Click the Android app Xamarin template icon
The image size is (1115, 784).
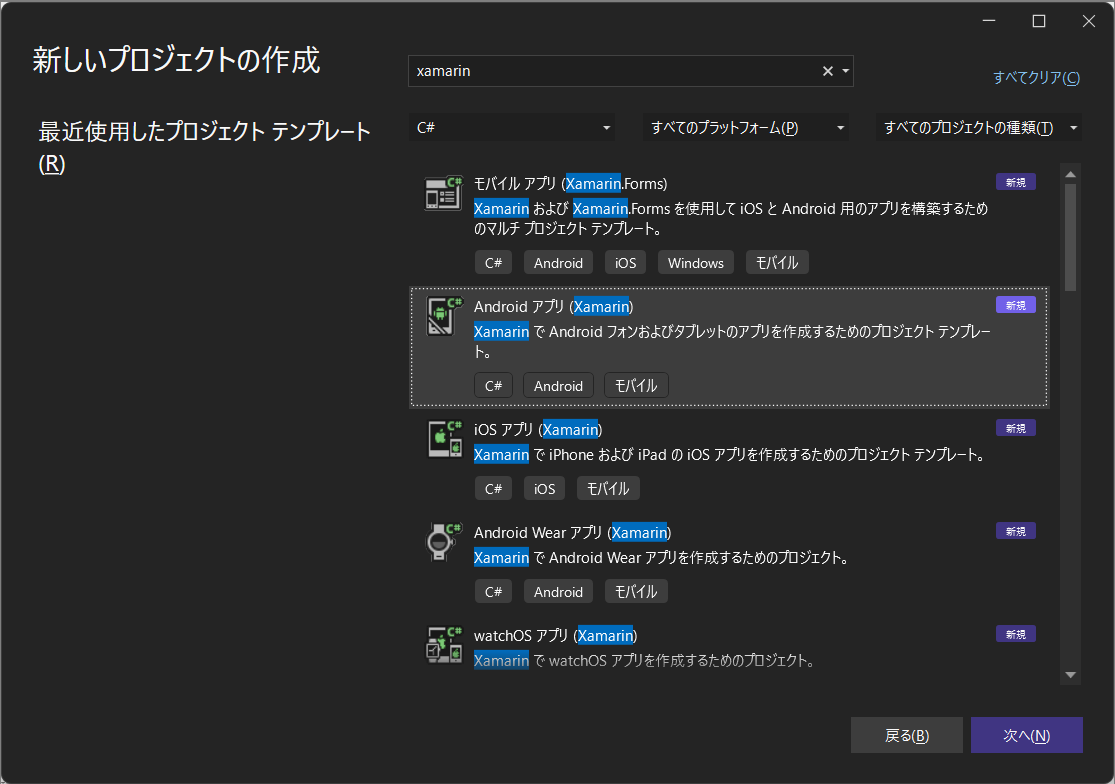tap(444, 316)
